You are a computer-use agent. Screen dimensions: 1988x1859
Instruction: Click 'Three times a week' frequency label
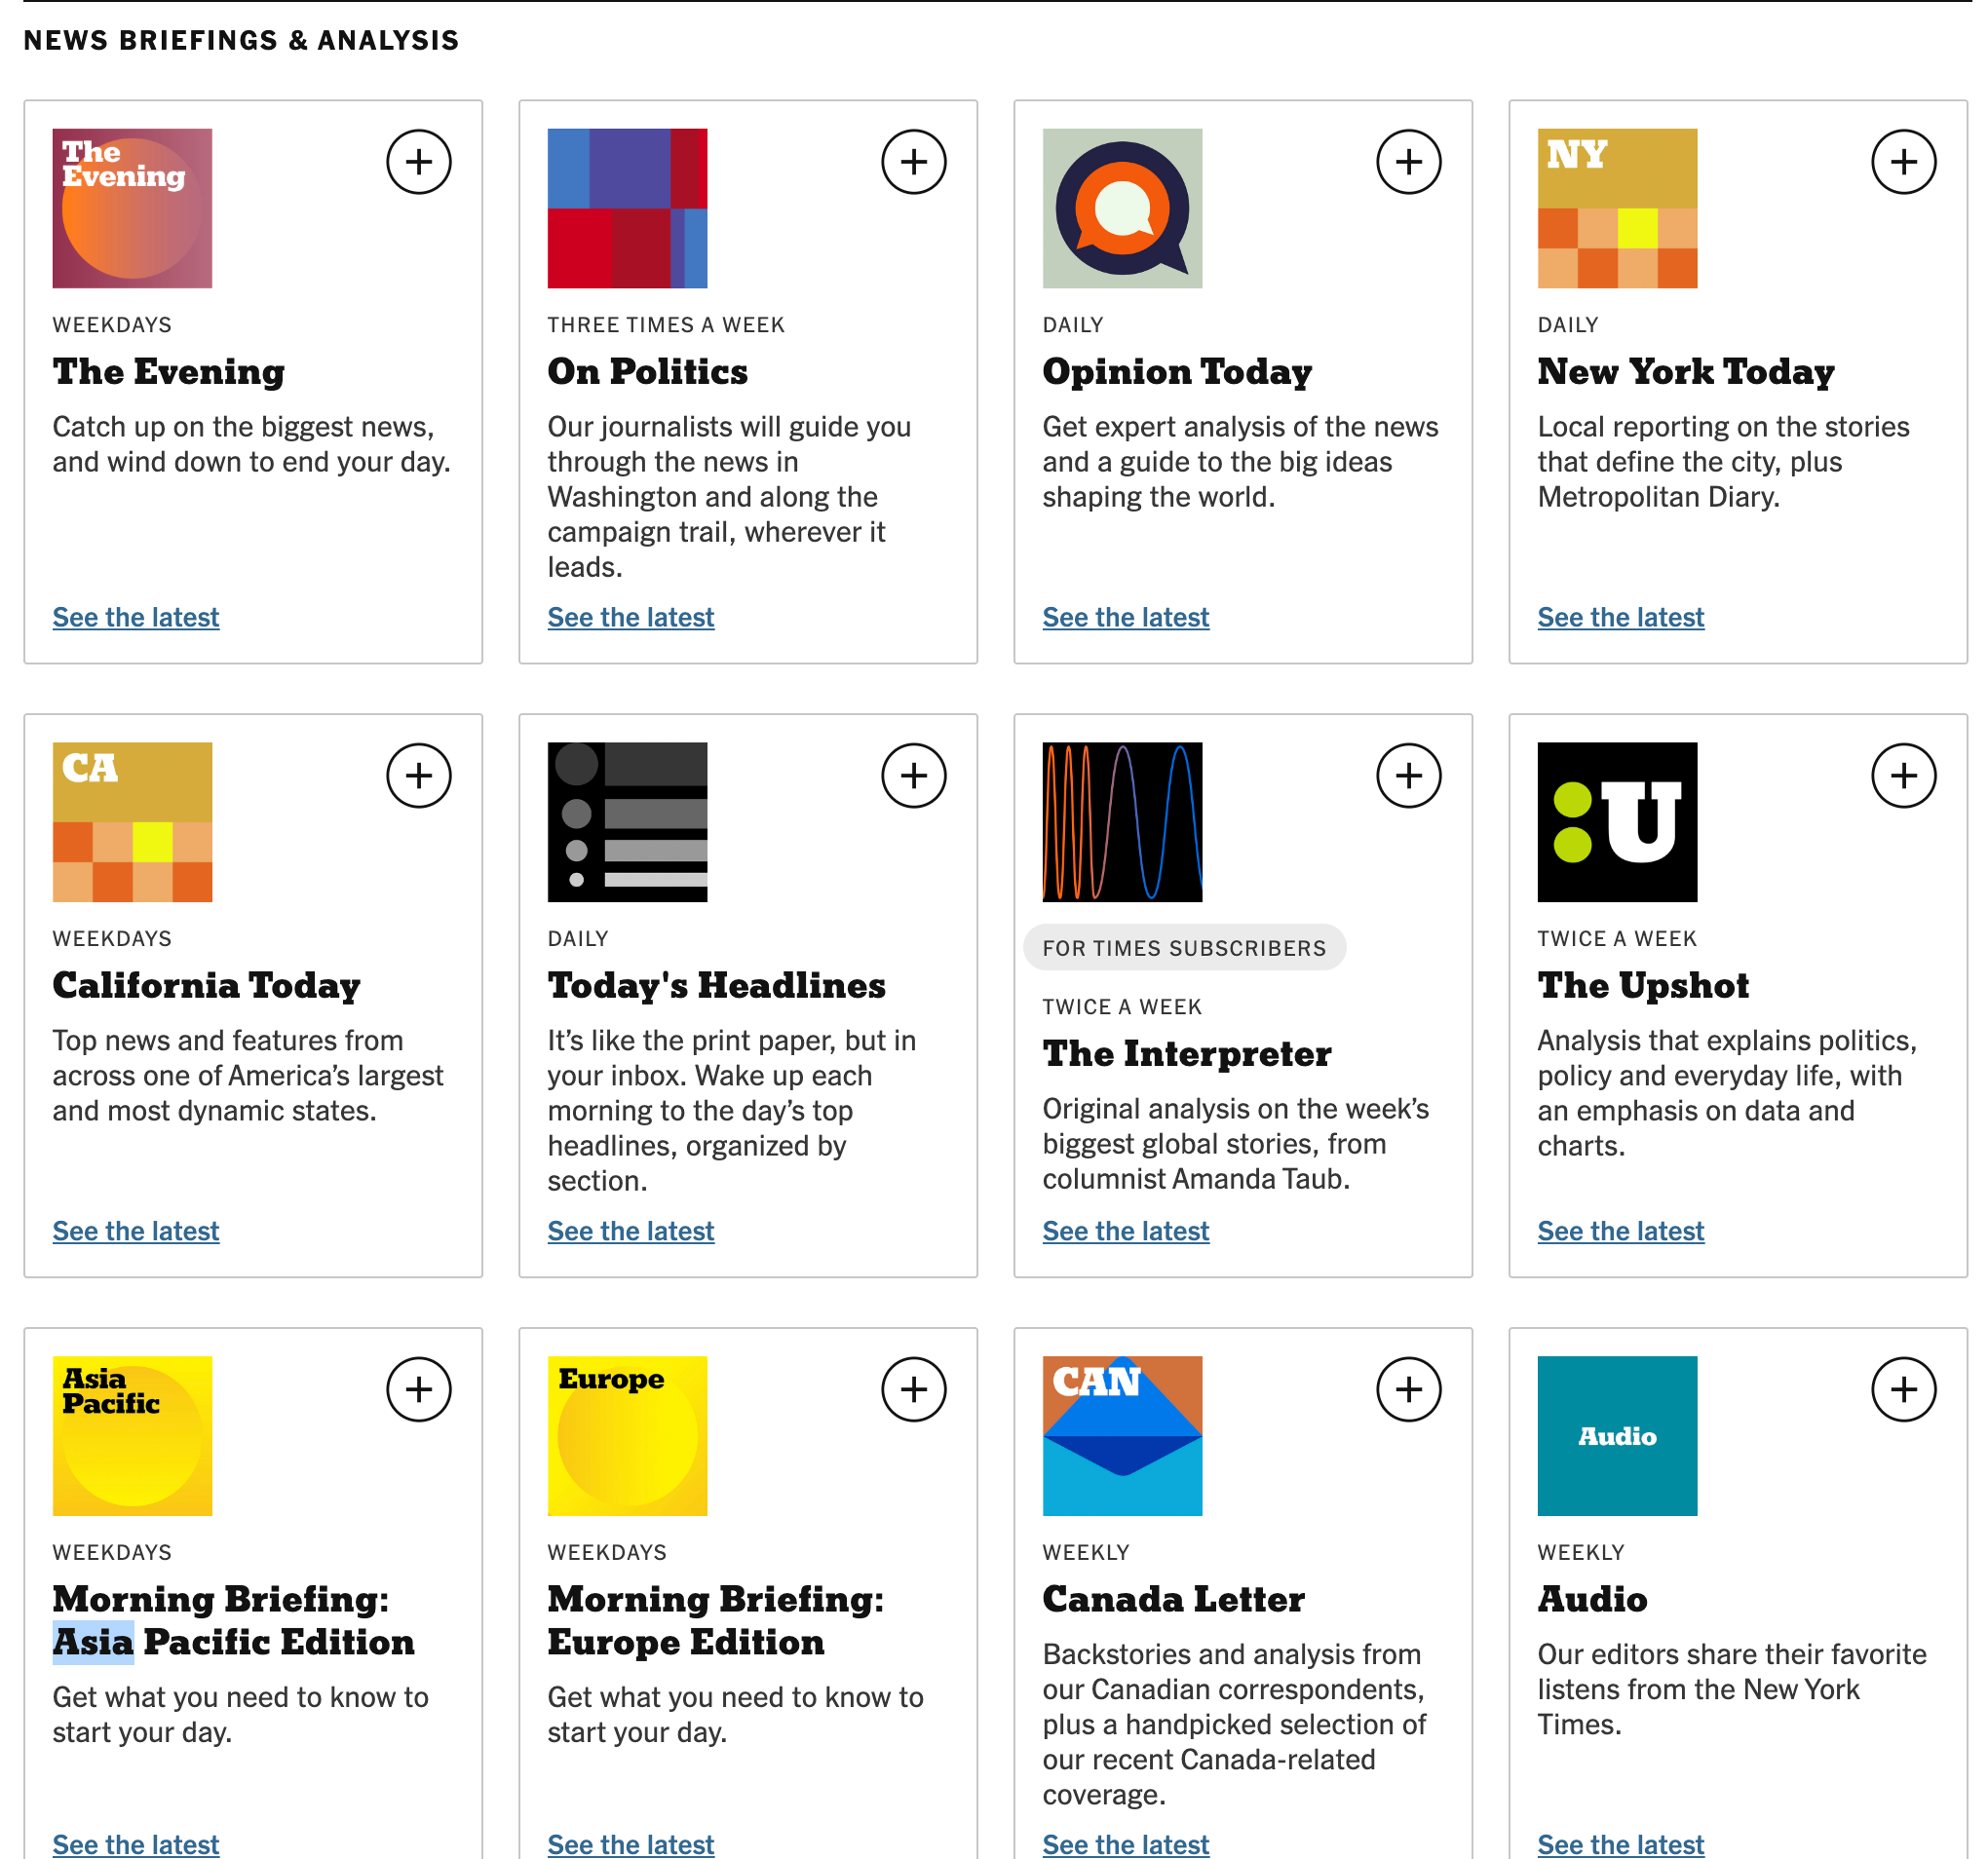[666, 325]
